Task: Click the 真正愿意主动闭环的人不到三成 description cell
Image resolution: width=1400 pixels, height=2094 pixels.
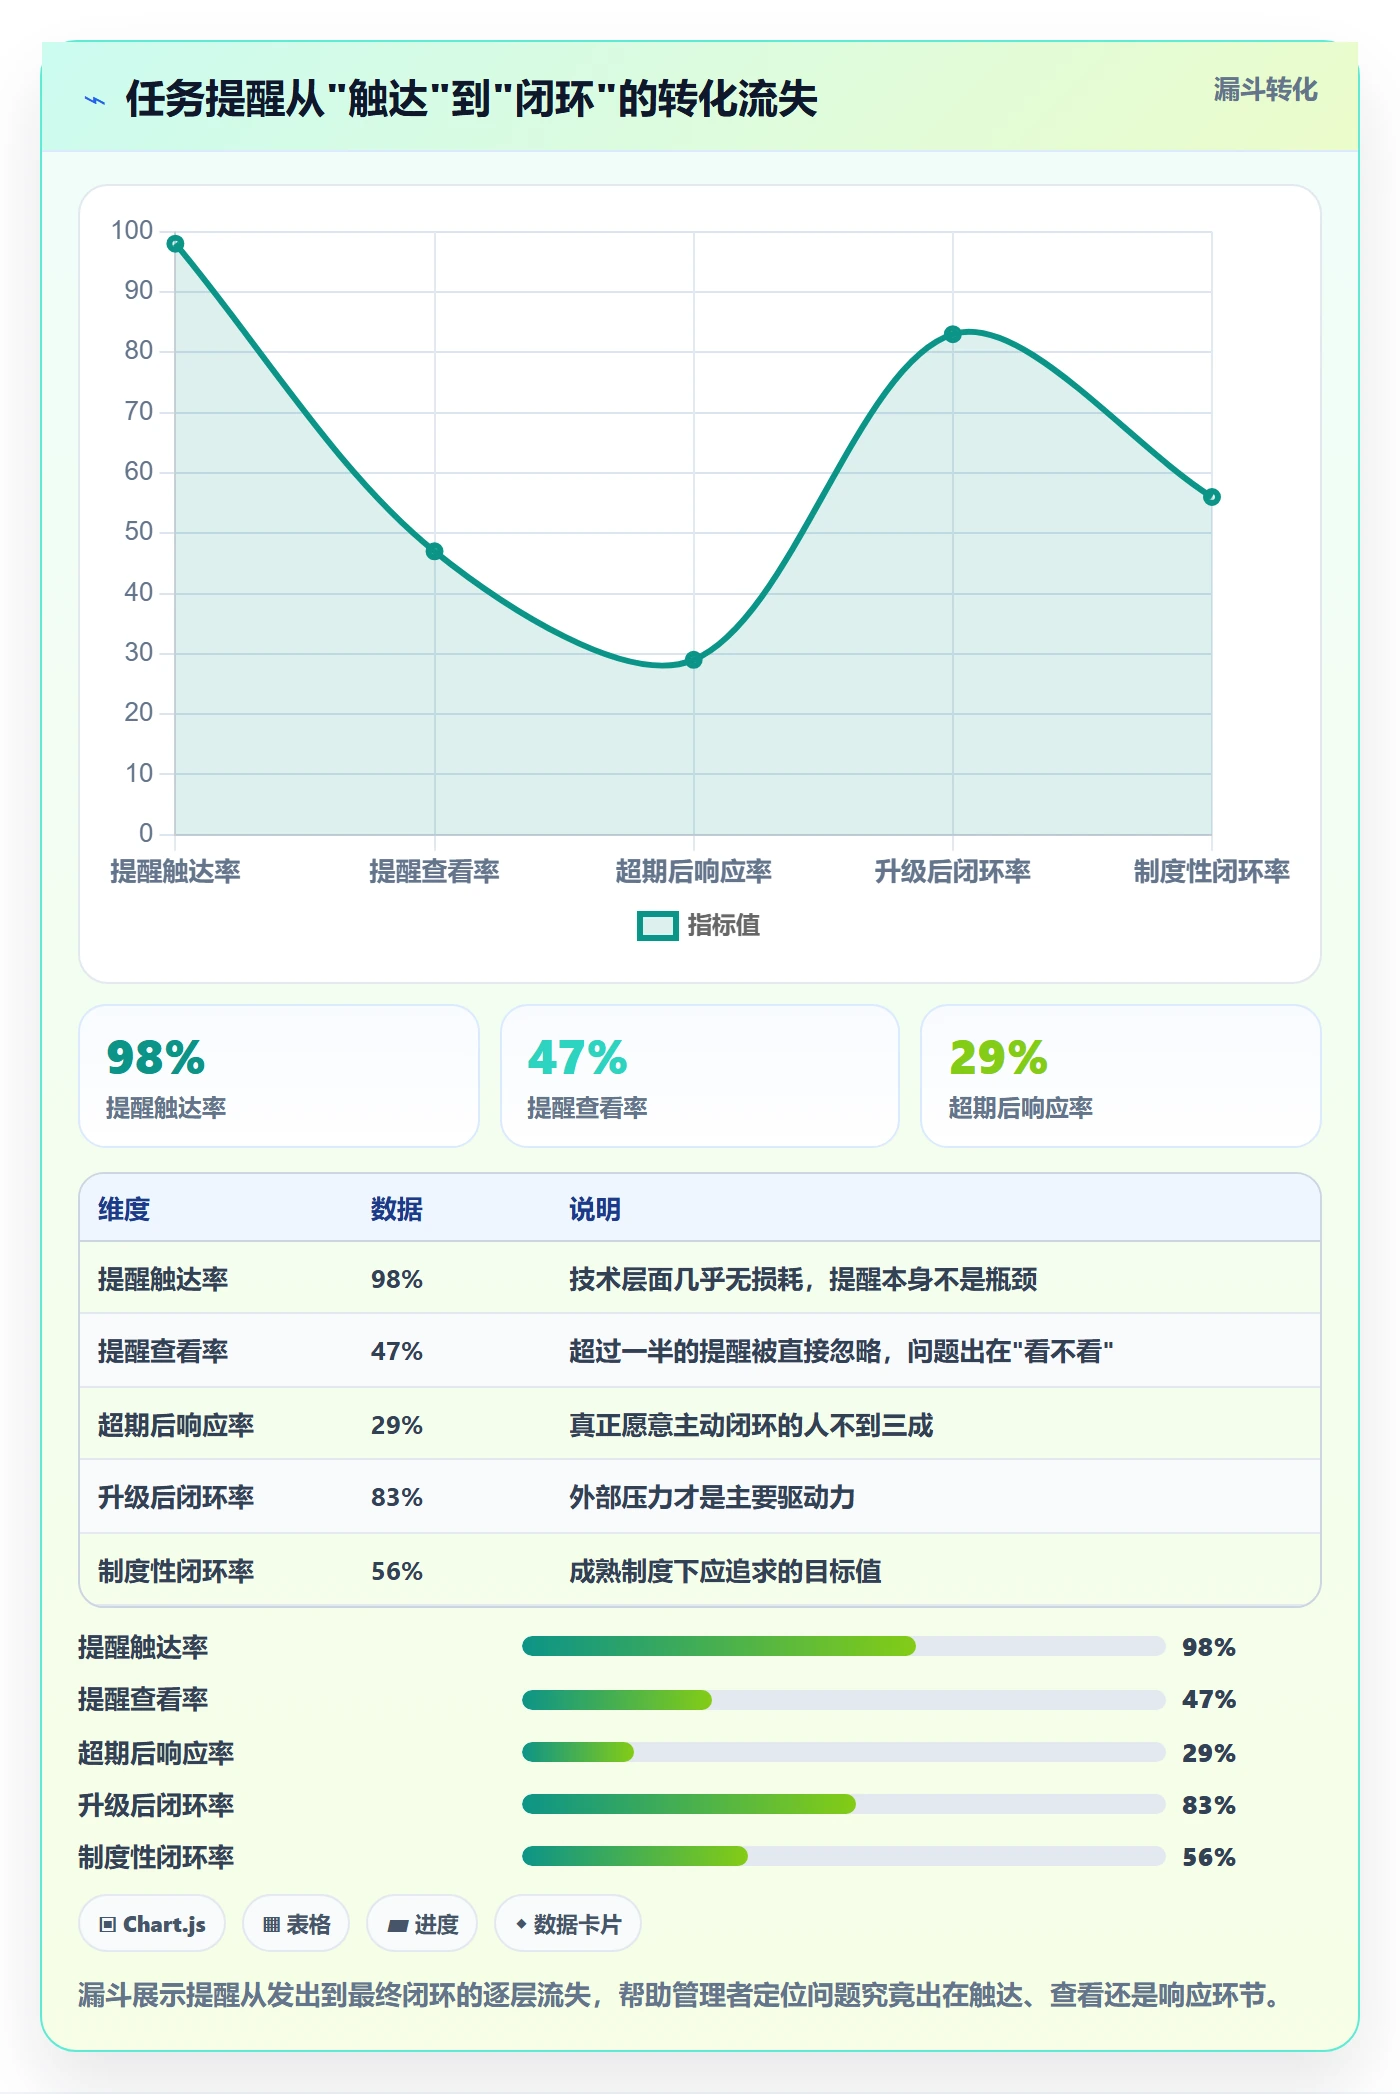Action: click(x=751, y=1425)
